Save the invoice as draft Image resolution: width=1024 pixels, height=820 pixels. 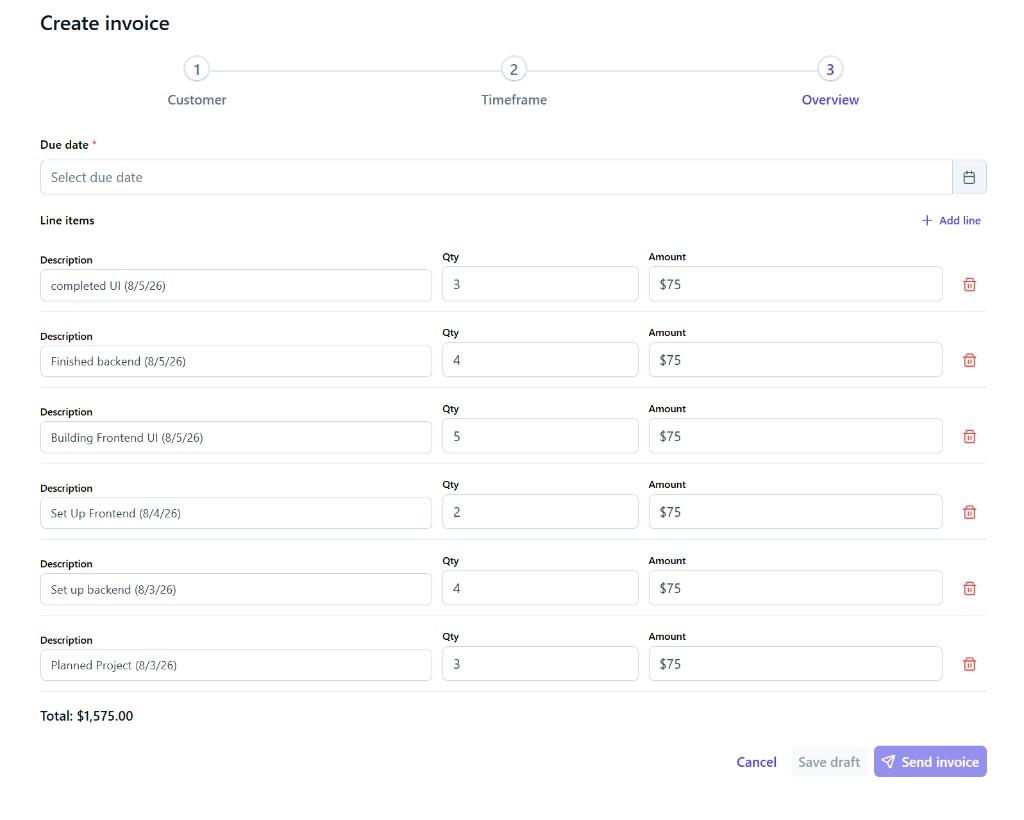pos(829,762)
